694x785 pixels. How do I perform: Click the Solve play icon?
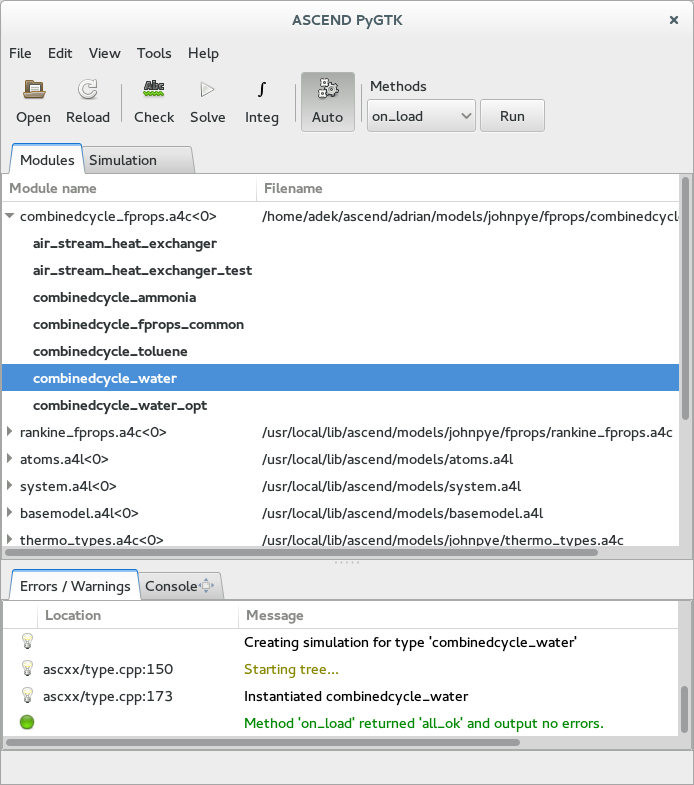coord(208,90)
